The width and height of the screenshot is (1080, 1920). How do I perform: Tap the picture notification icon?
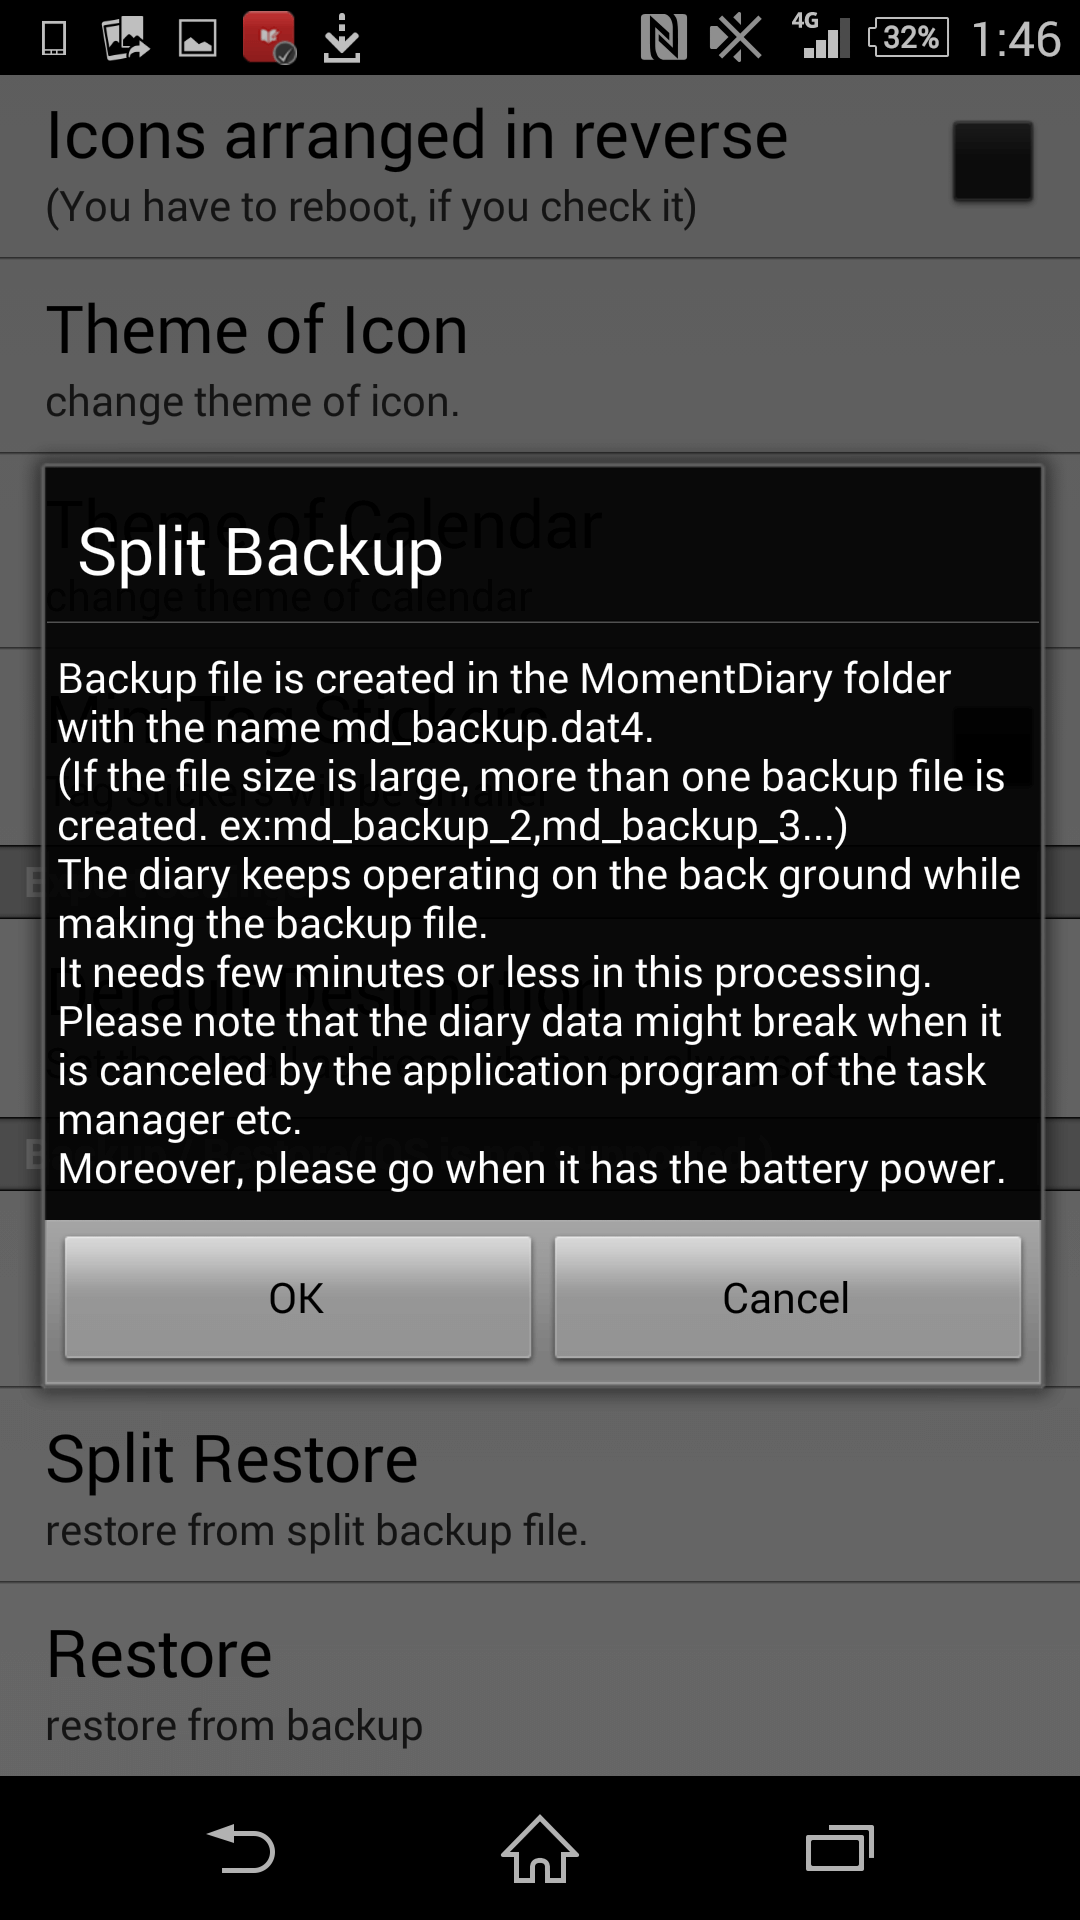197,38
